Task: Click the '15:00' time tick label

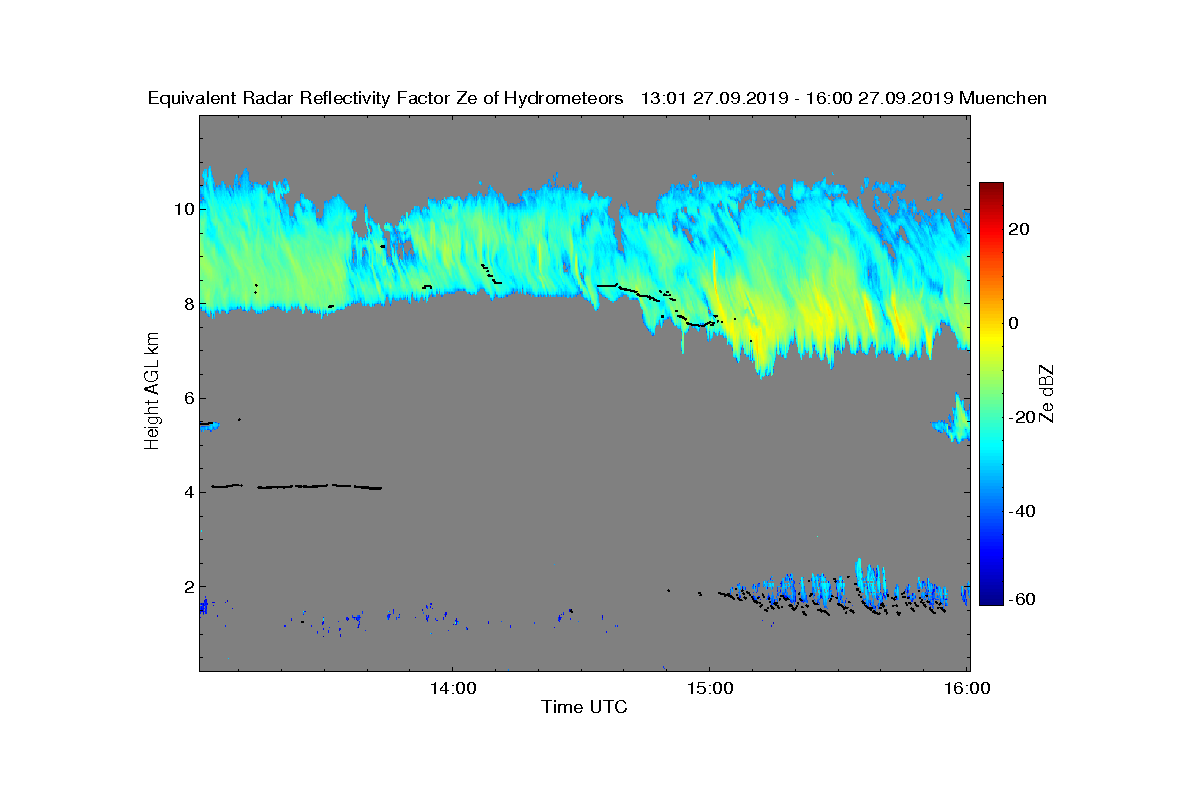Action: (x=709, y=688)
